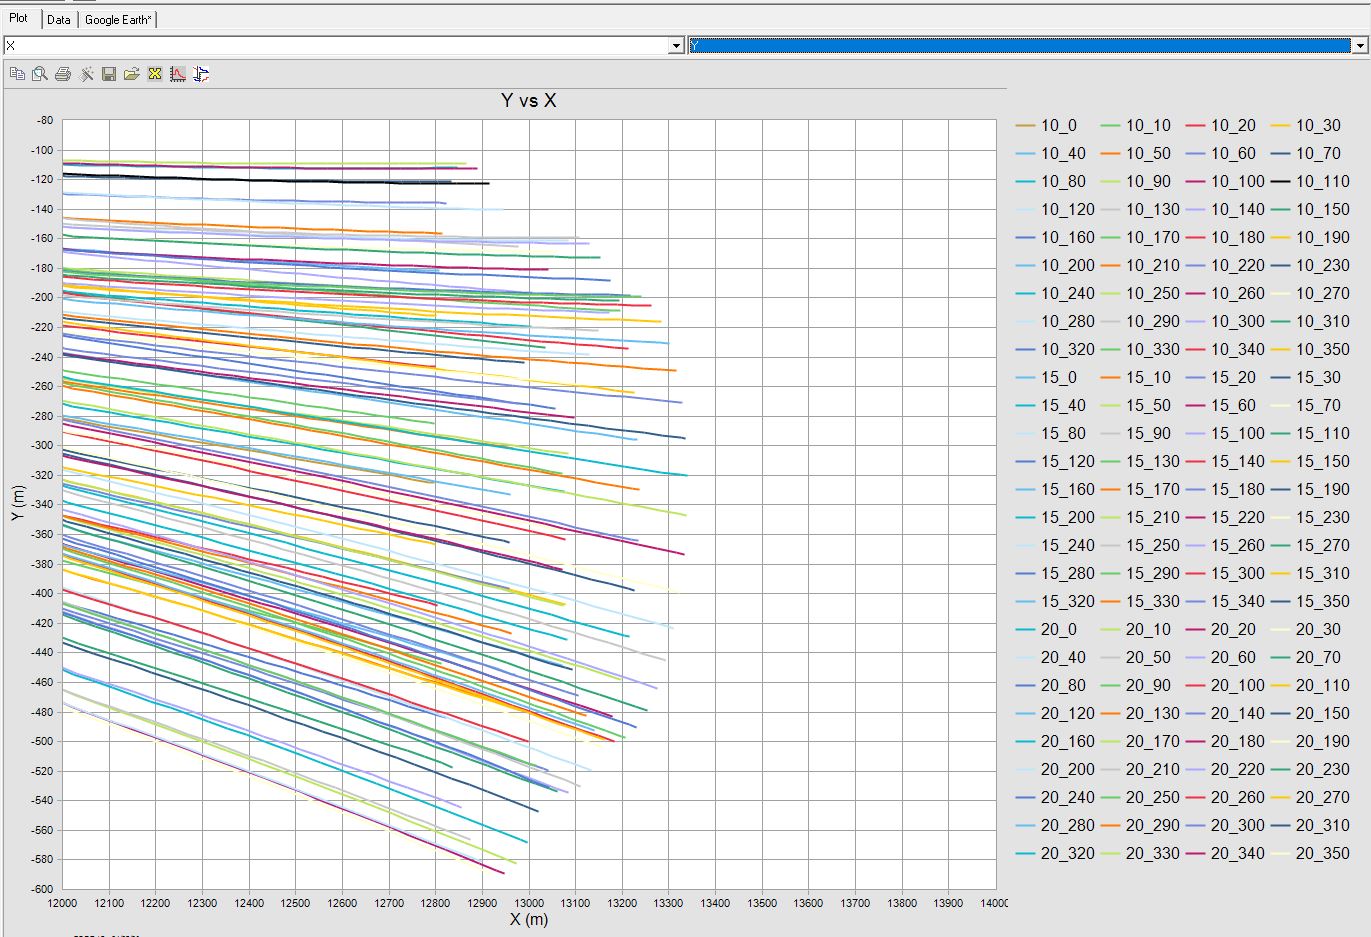Open print preview with the magnifier icon
Image resolution: width=1371 pixels, height=937 pixels.
click(40, 74)
